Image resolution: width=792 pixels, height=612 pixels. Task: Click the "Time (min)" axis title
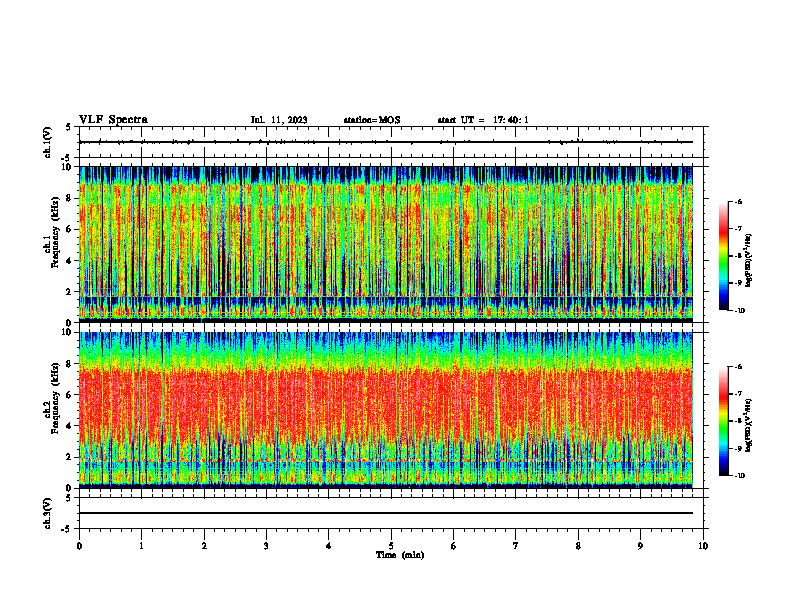[400, 555]
